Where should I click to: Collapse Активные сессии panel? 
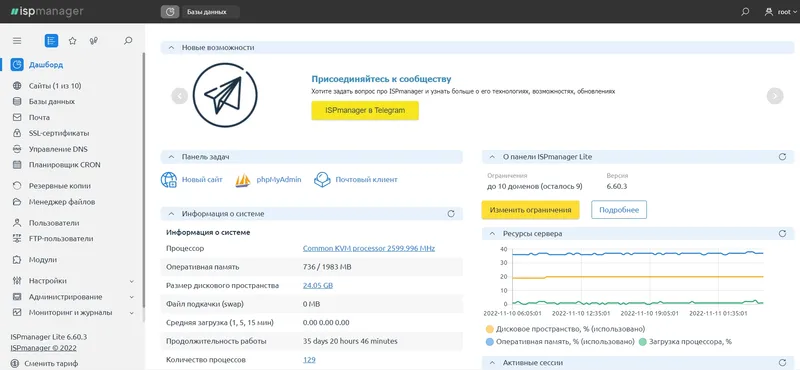pos(492,363)
